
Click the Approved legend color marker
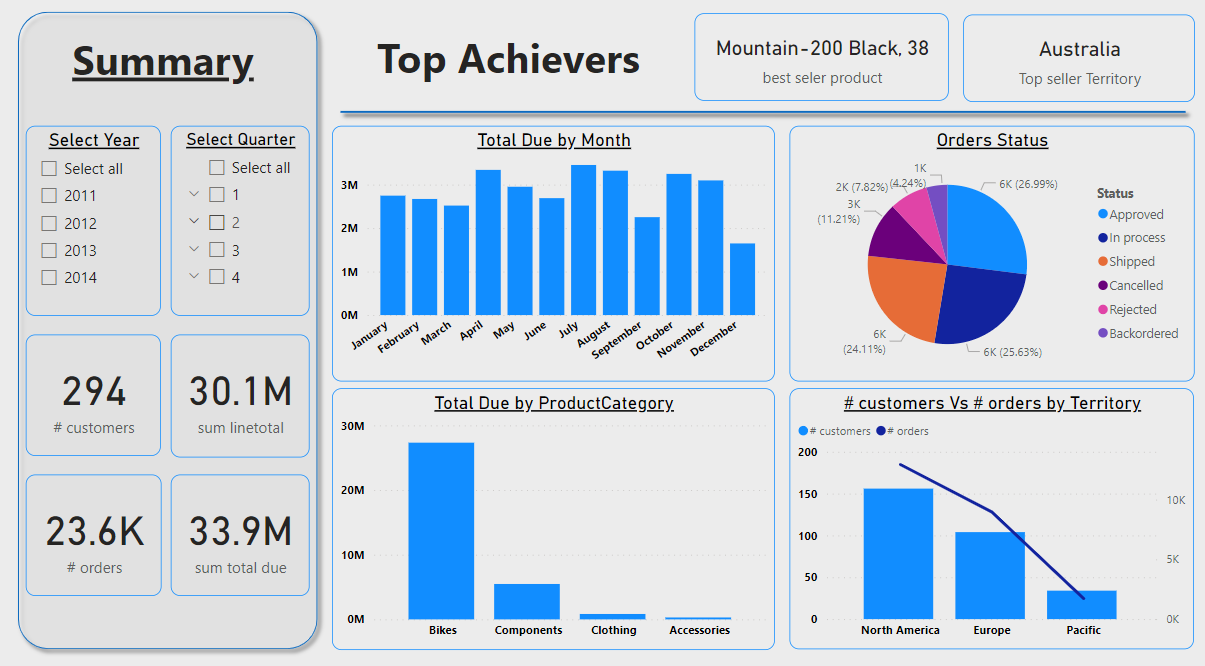point(1103,214)
